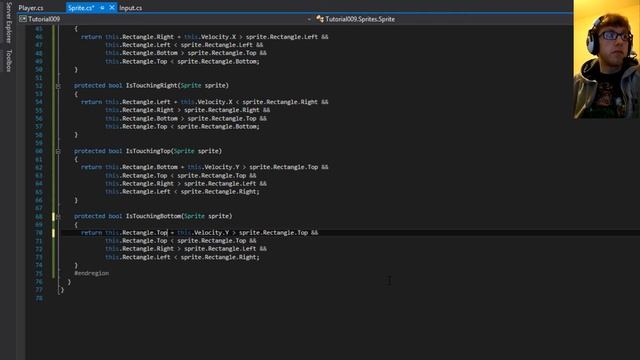Image resolution: width=640 pixels, height=360 pixels.
Task: Select the Sprite.cs* tab
Action: coord(81,8)
